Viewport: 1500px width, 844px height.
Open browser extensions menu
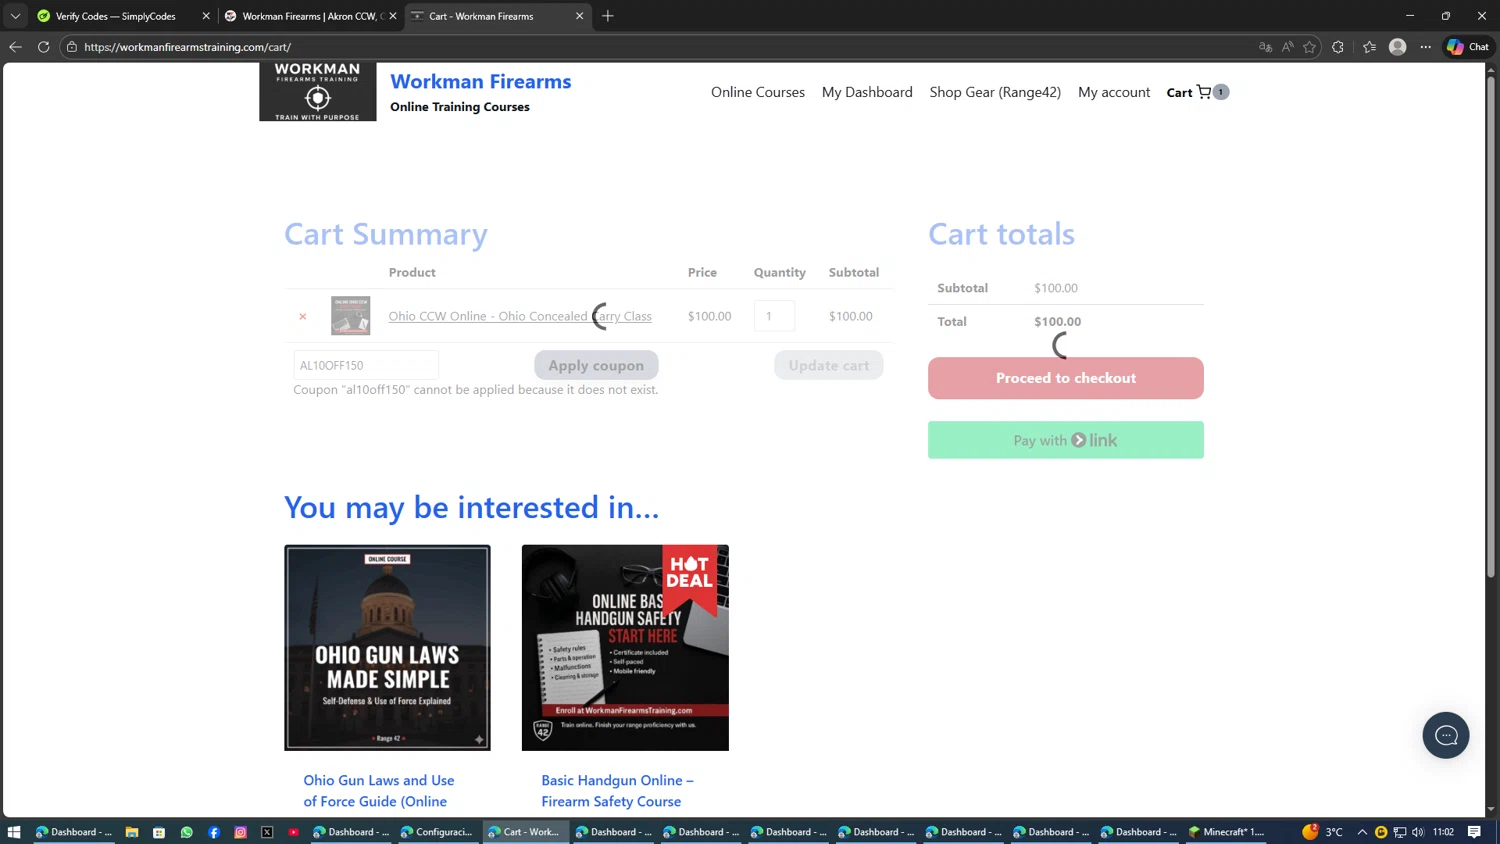(x=1338, y=47)
